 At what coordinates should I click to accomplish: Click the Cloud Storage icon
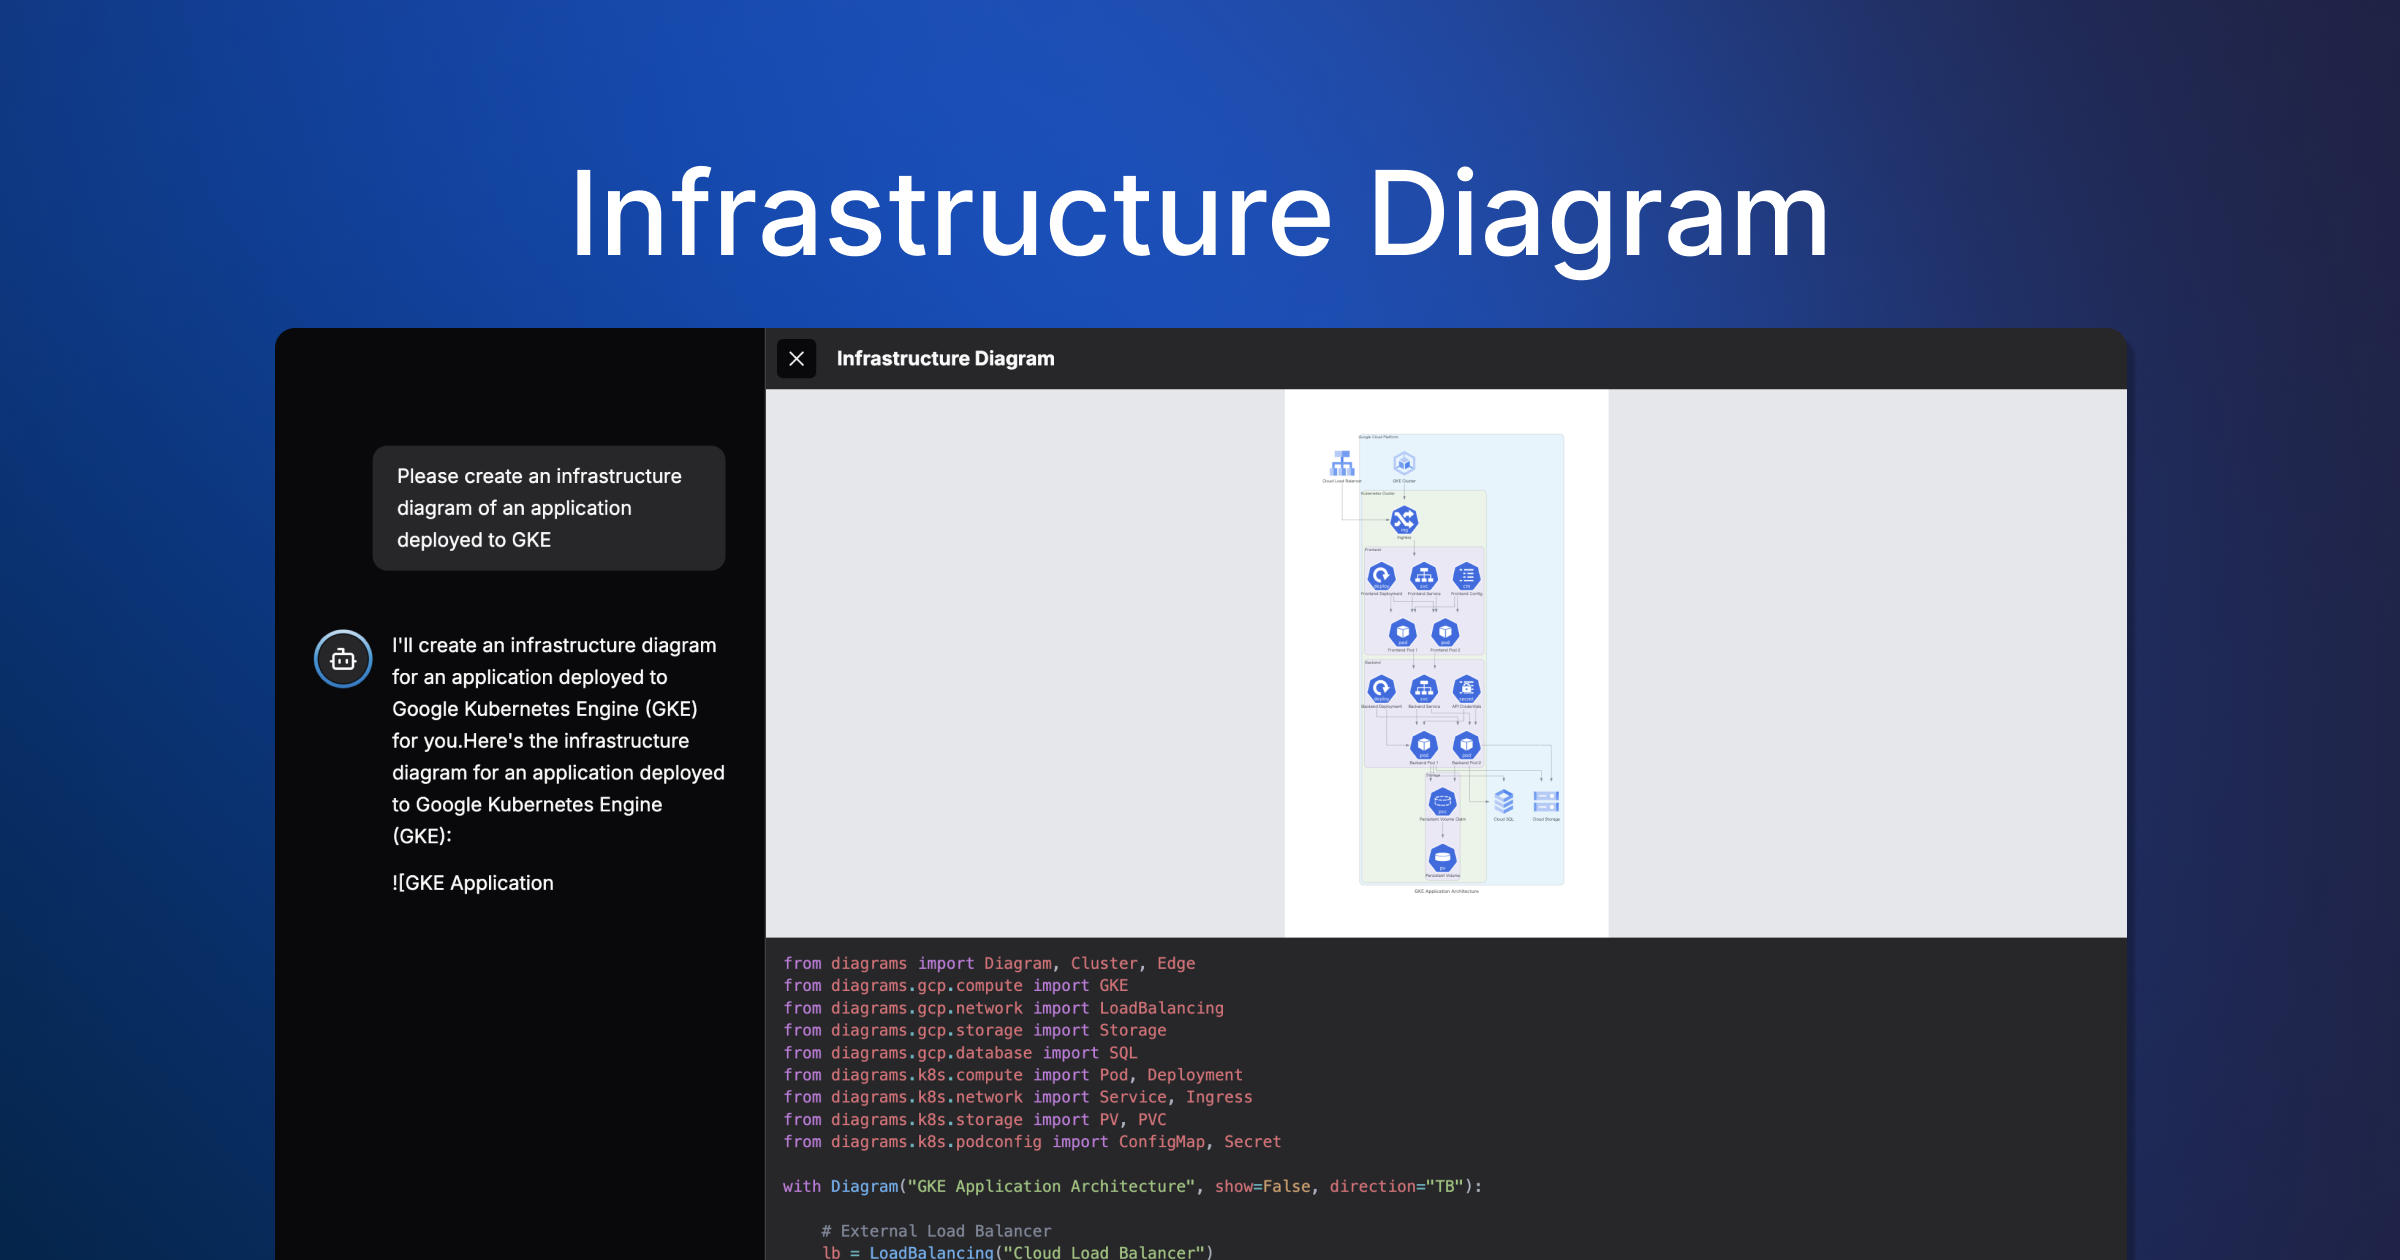(1546, 801)
